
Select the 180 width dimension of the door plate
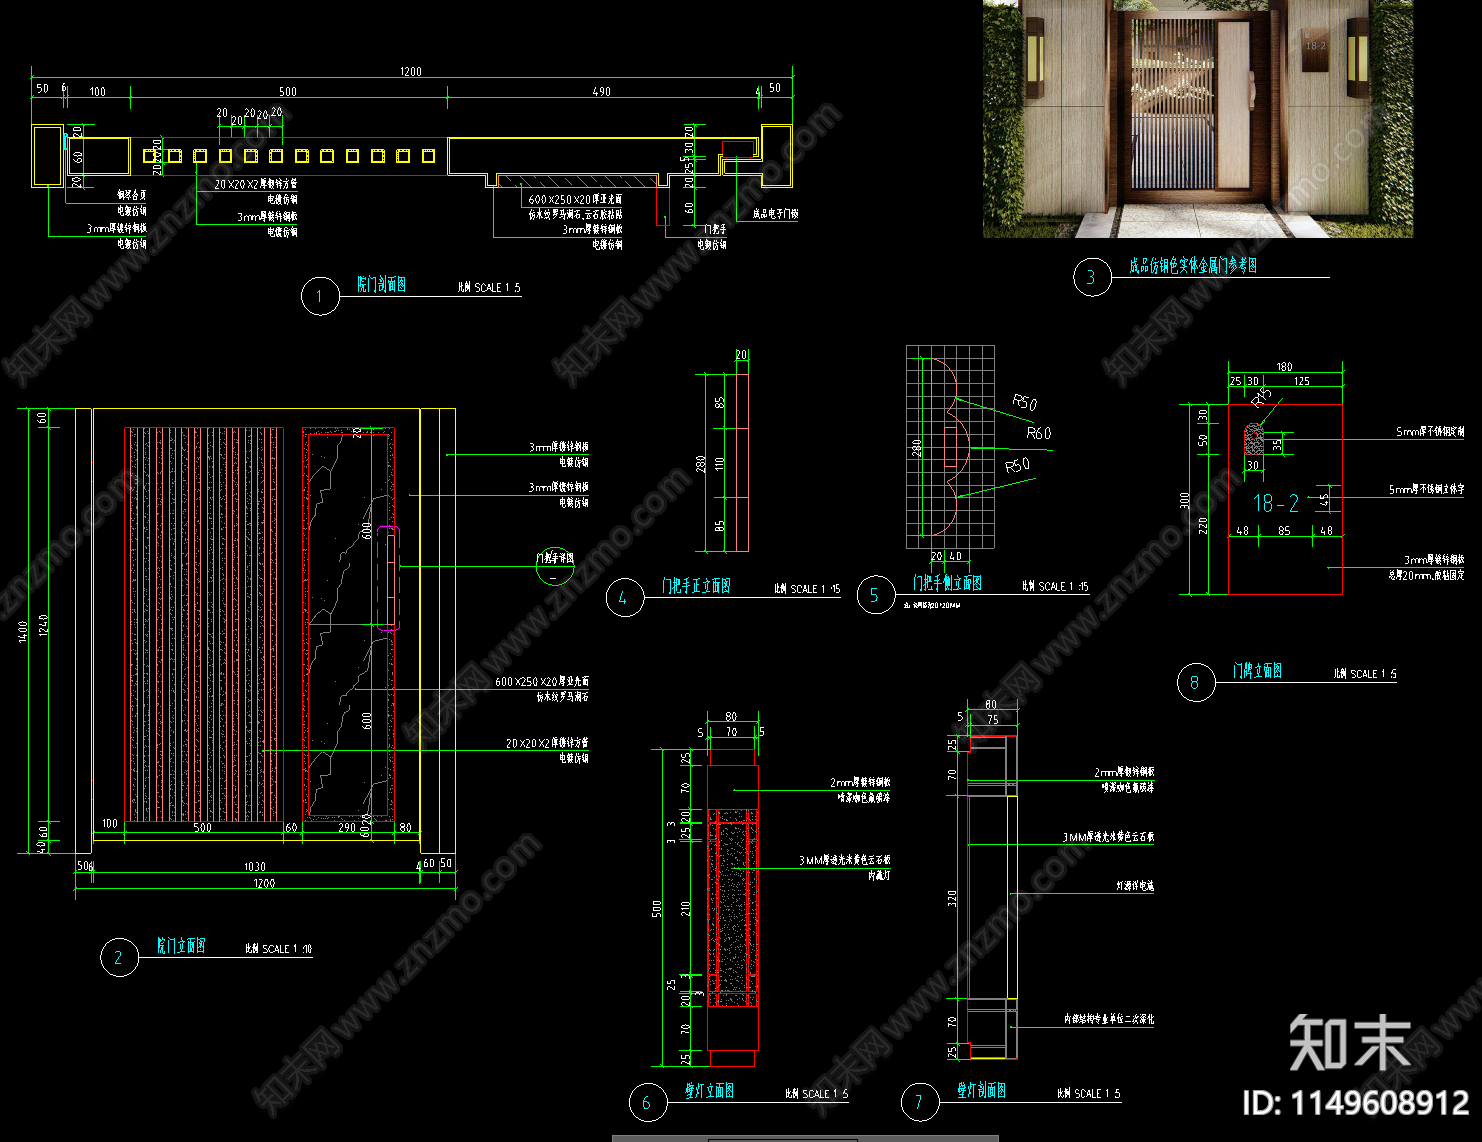pos(1284,367)
